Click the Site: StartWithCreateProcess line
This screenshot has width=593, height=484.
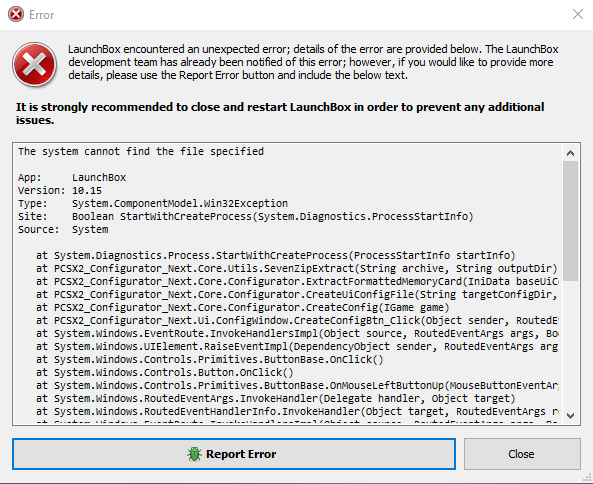245,216
